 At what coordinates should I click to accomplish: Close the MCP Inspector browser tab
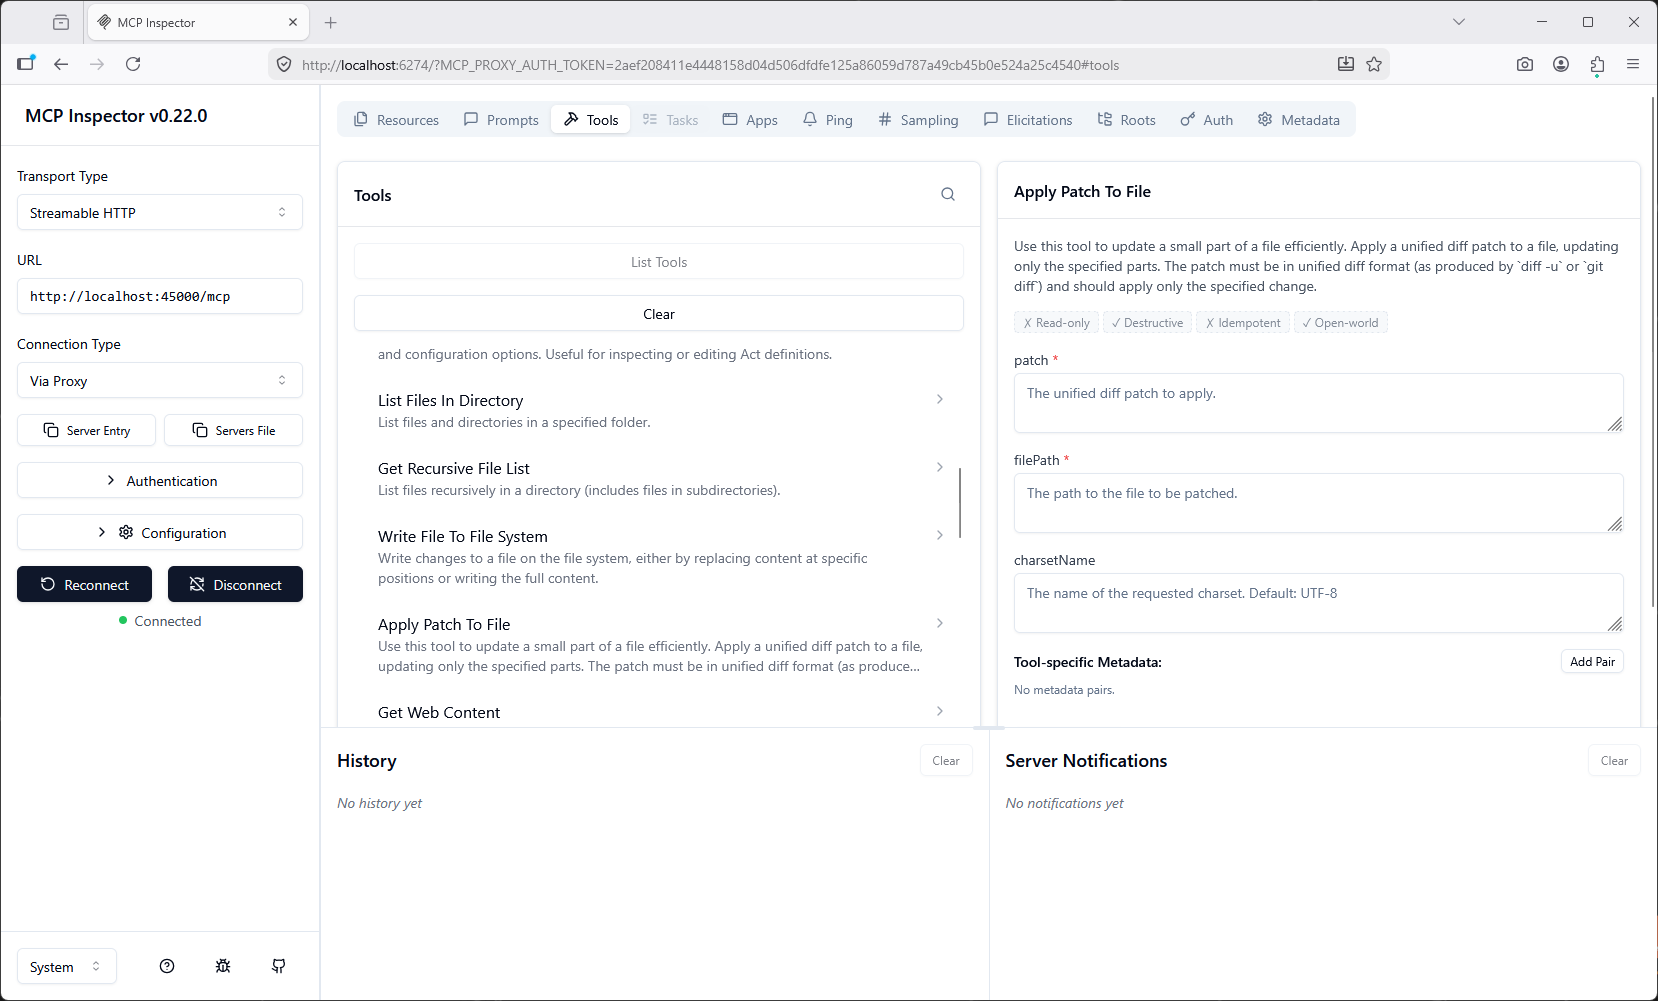tap(293, 22)
